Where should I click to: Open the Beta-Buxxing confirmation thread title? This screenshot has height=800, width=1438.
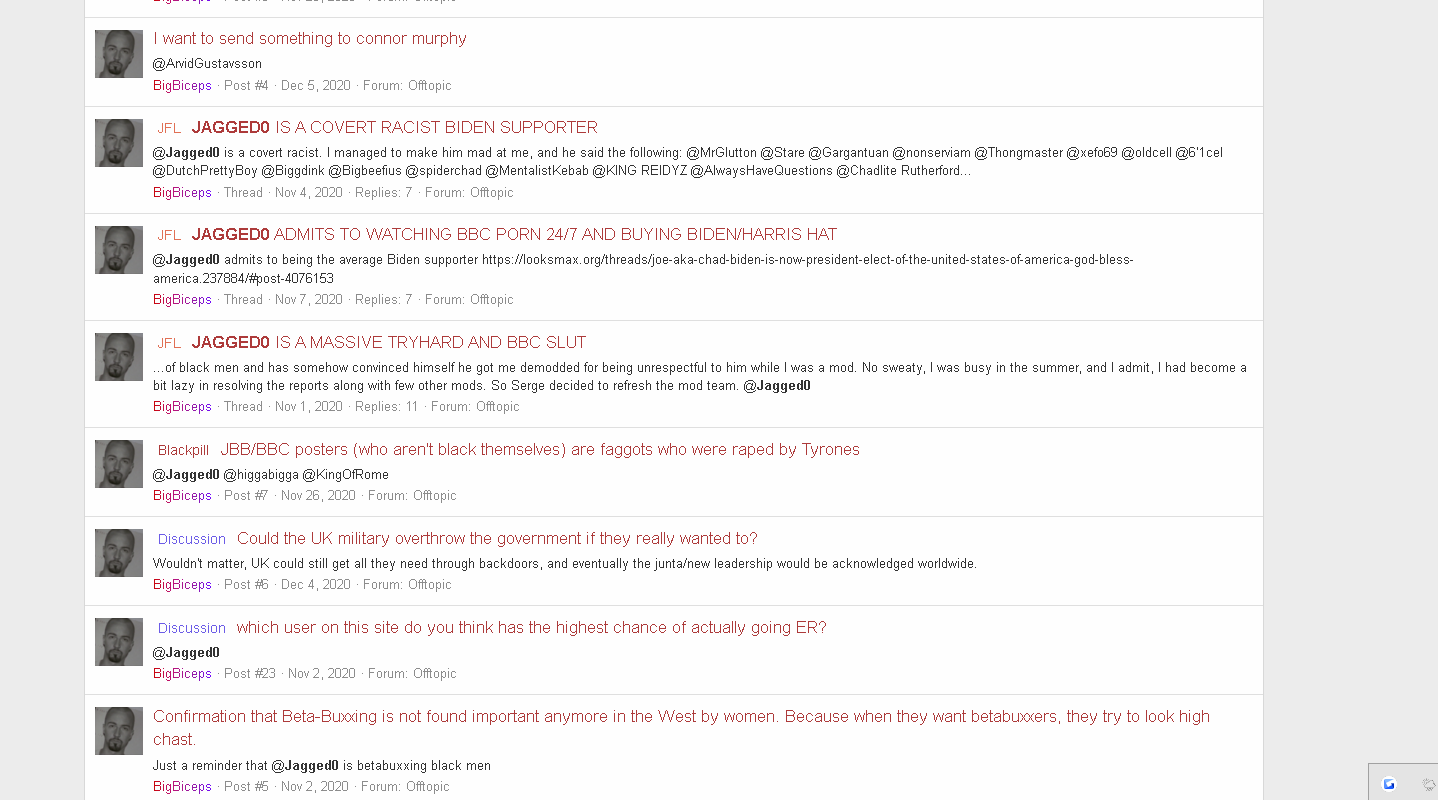tap(681, 728)
